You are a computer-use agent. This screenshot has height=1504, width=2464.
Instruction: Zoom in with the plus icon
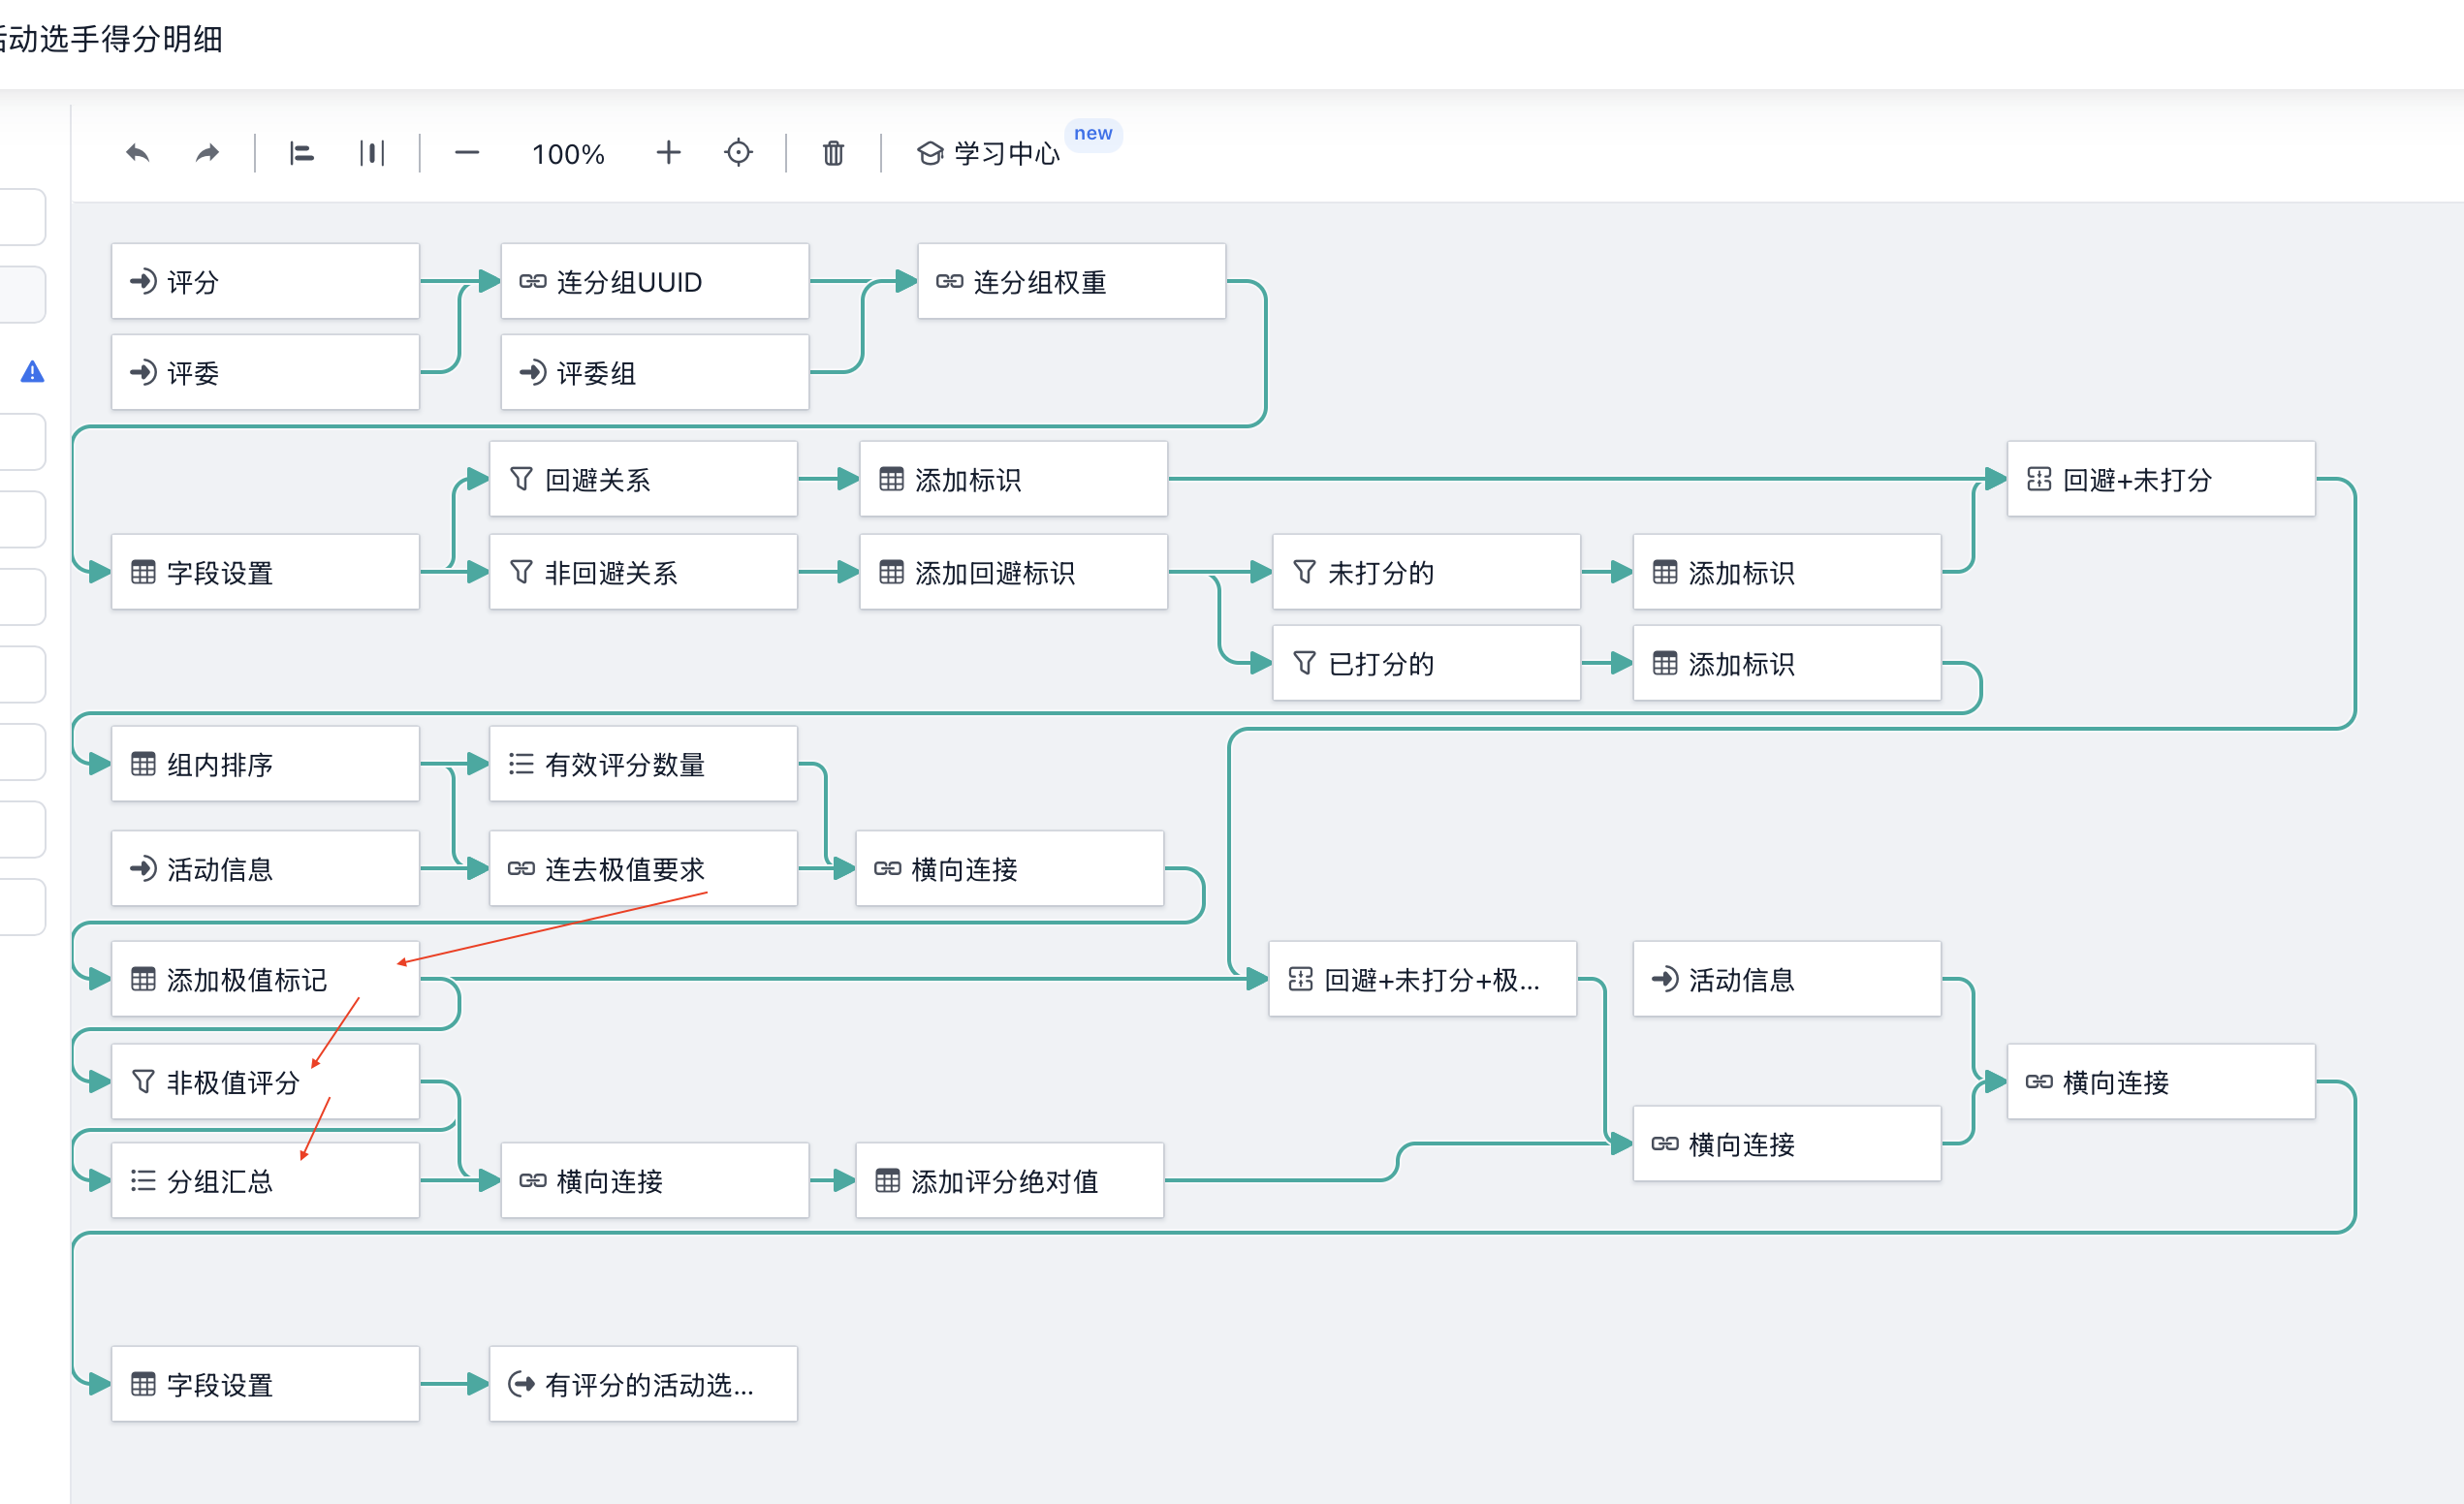(668, 153)
